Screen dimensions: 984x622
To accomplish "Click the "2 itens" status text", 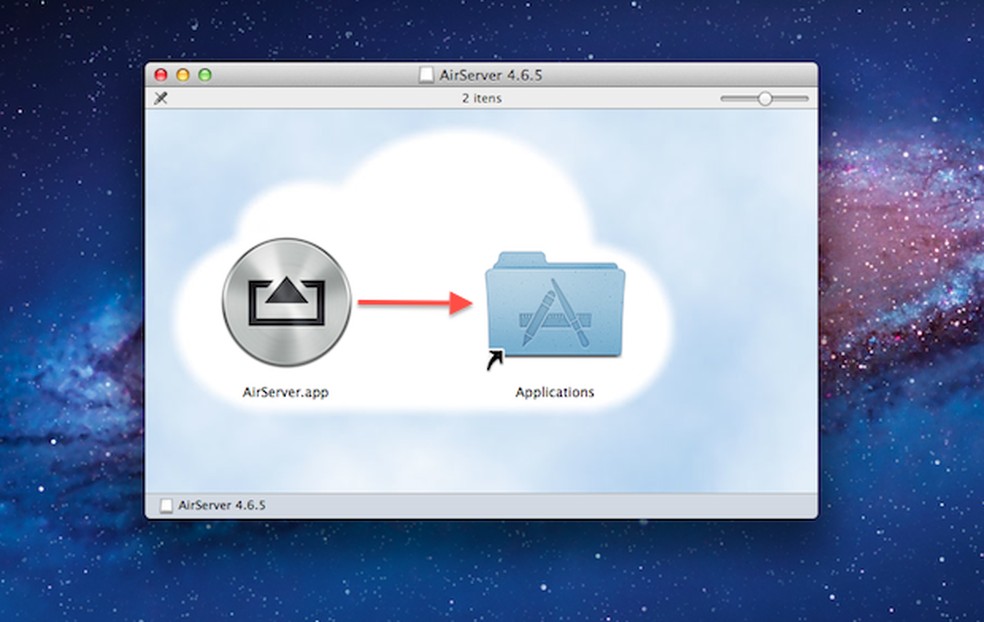I will [482, 99].
